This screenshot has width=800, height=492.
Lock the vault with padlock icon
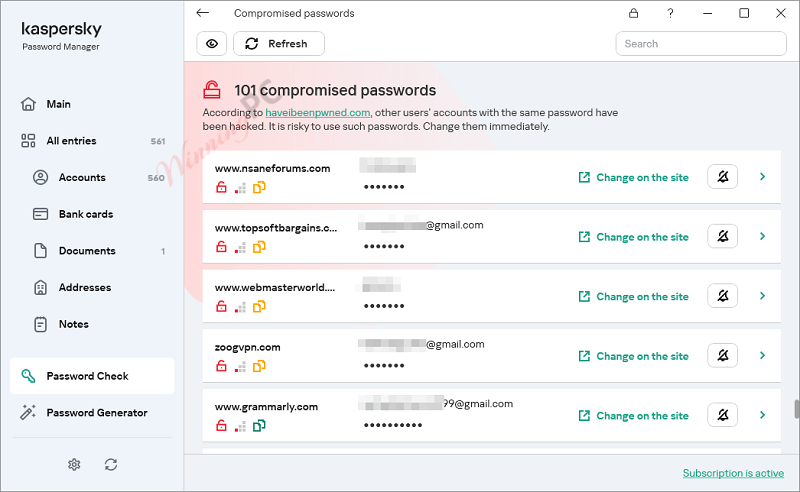pos(633,13)
